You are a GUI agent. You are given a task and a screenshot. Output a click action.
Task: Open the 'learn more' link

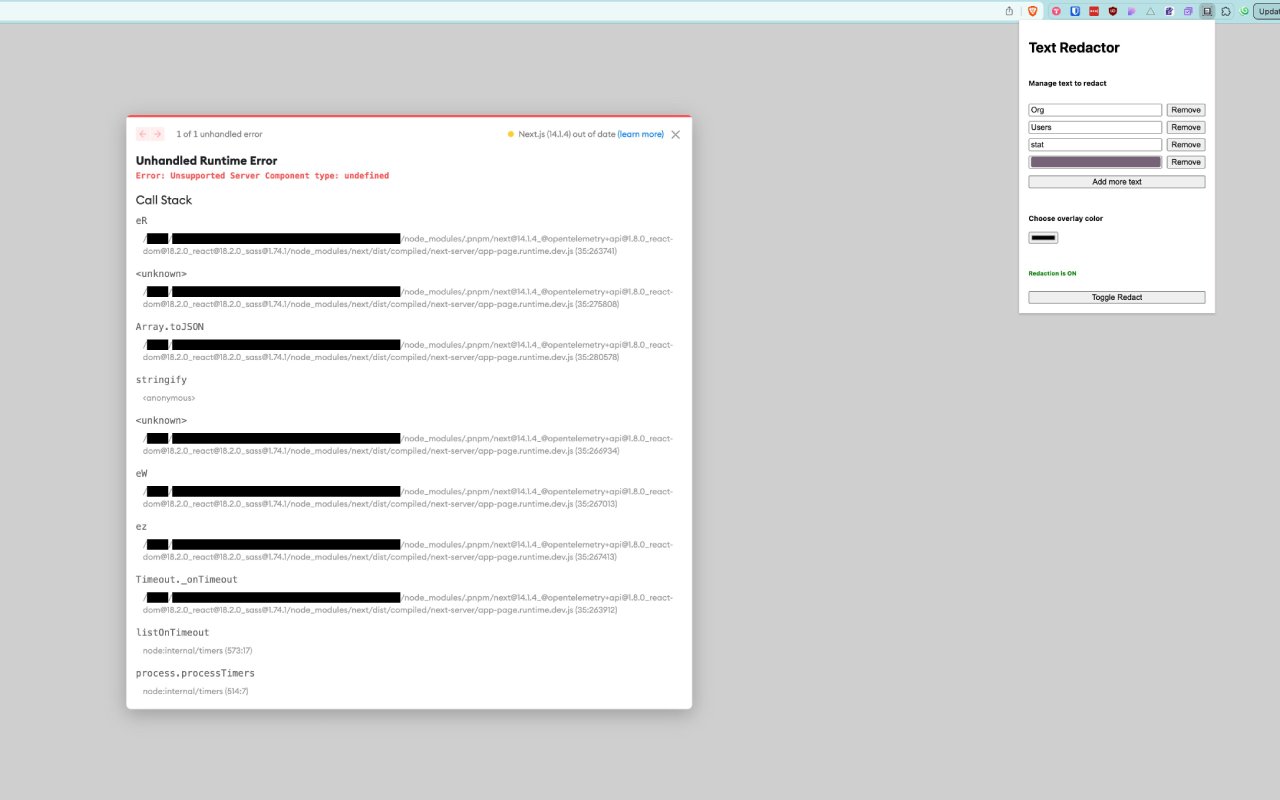[640, 134]
